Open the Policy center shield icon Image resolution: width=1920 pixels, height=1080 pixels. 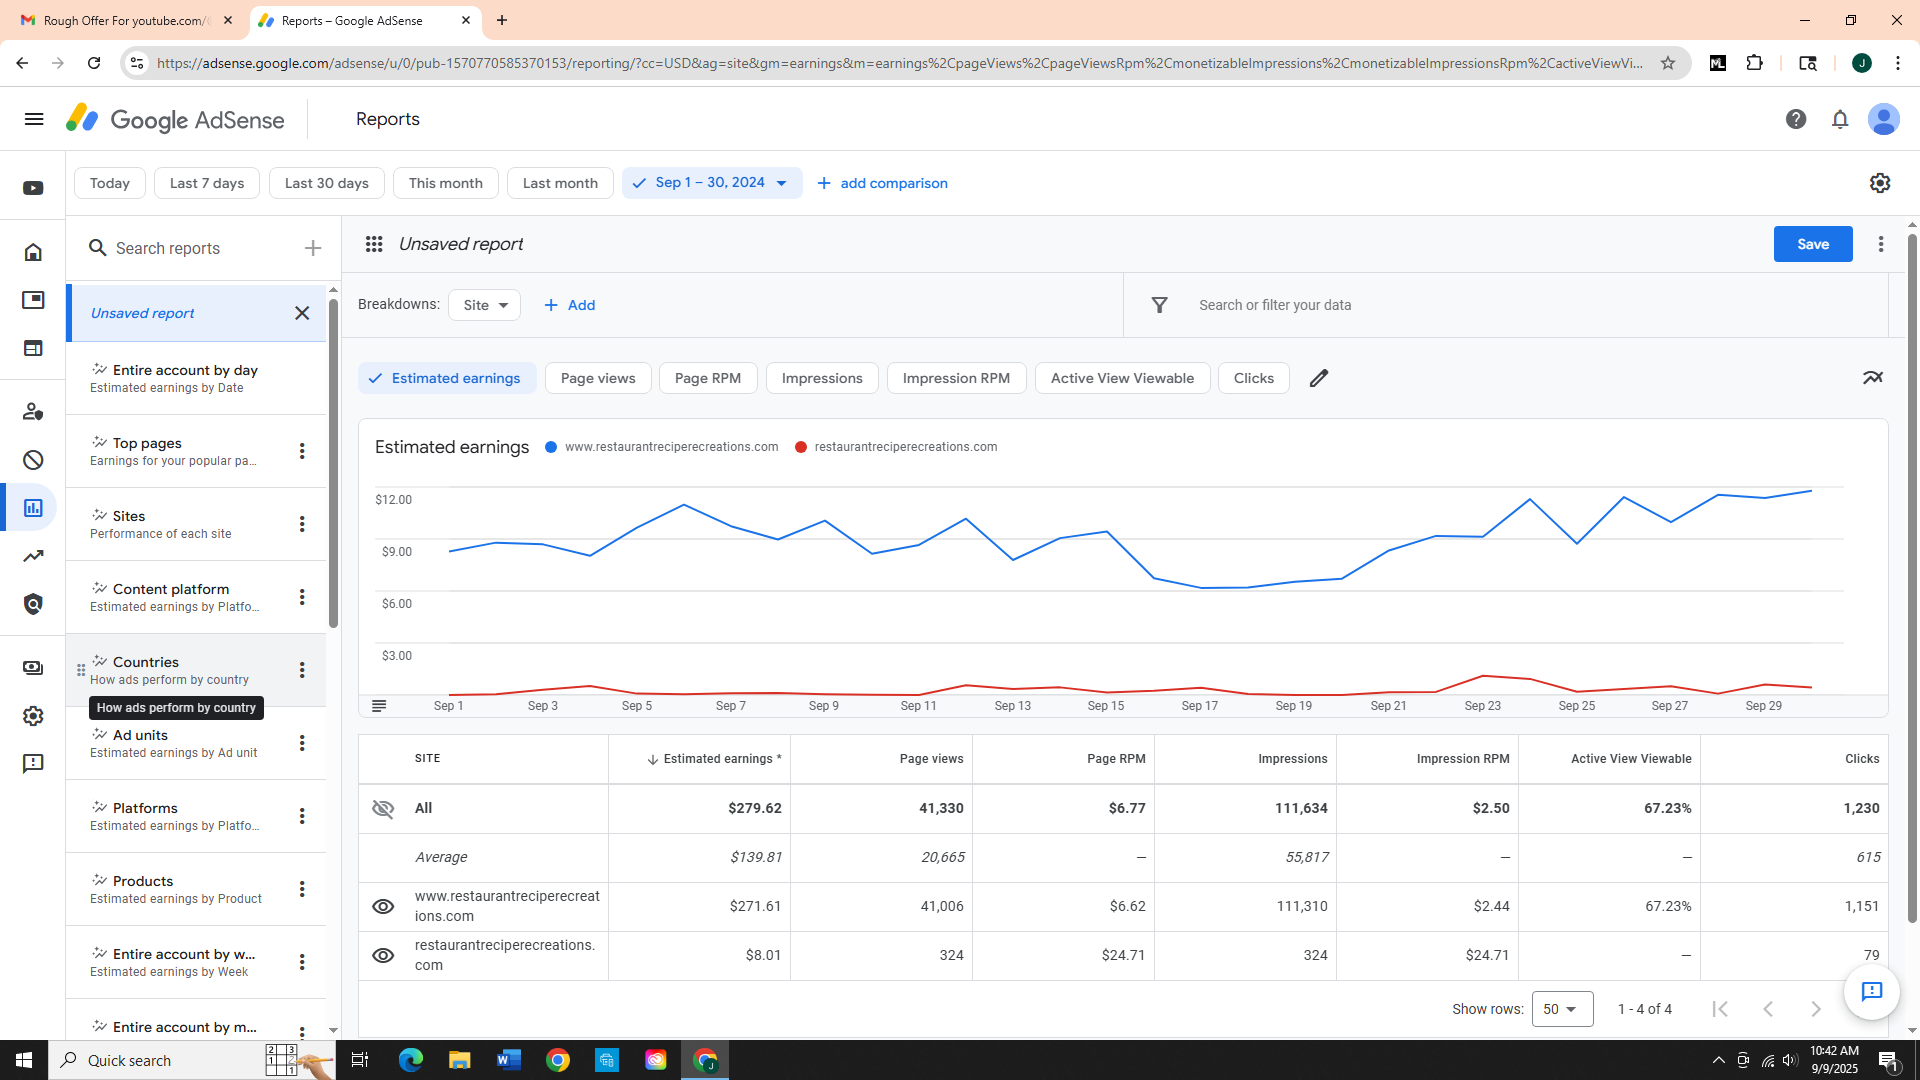pos(33,604)
